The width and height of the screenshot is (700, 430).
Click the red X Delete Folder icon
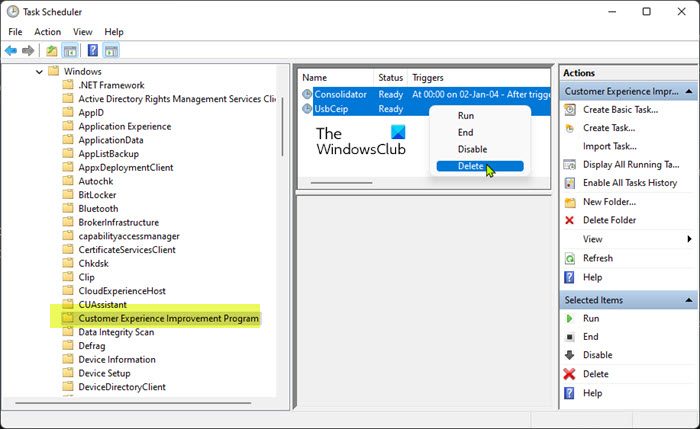pyautogui.click(x=569, y=220)
